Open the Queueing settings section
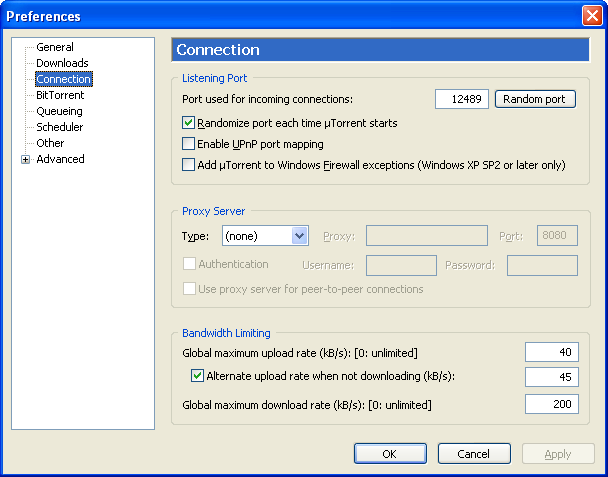608x477 pixels. coord(59,111)
